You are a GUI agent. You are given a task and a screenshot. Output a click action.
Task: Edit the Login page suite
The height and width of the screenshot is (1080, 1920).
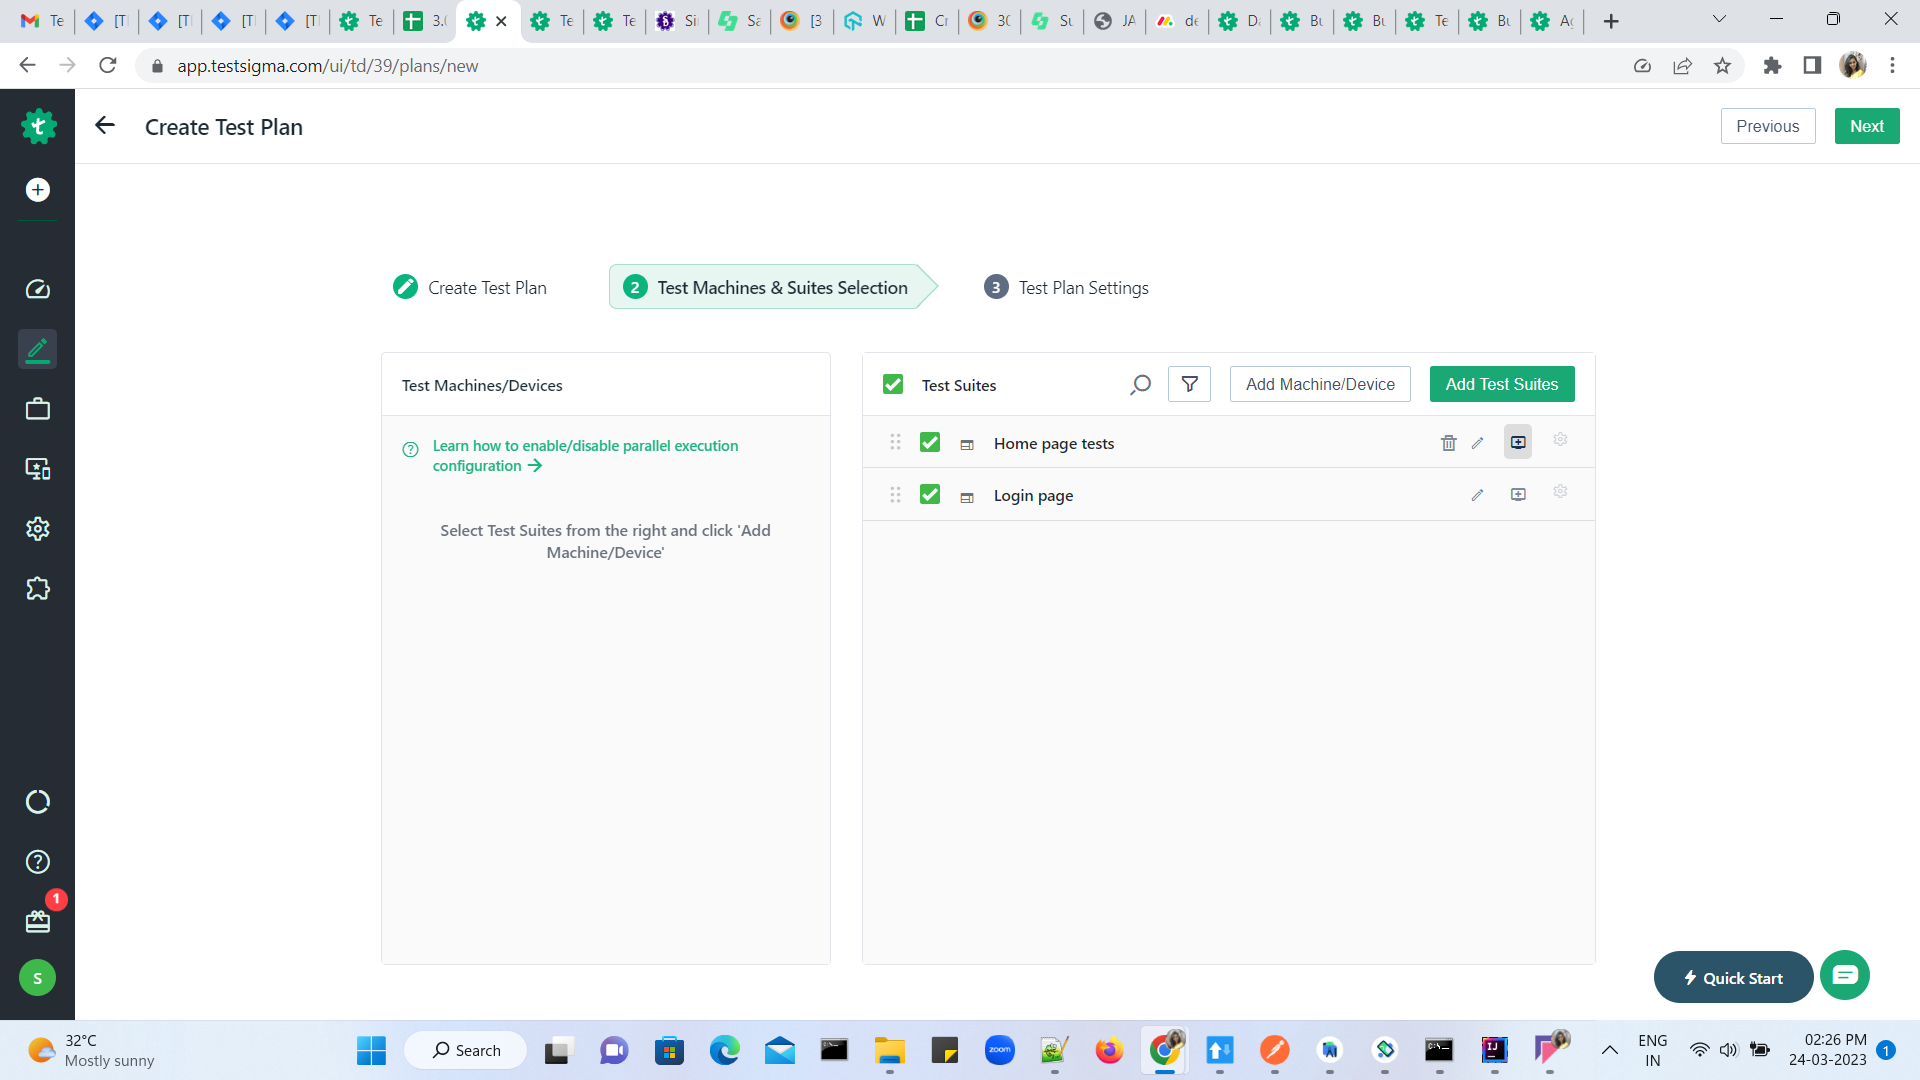point(1478,495)
